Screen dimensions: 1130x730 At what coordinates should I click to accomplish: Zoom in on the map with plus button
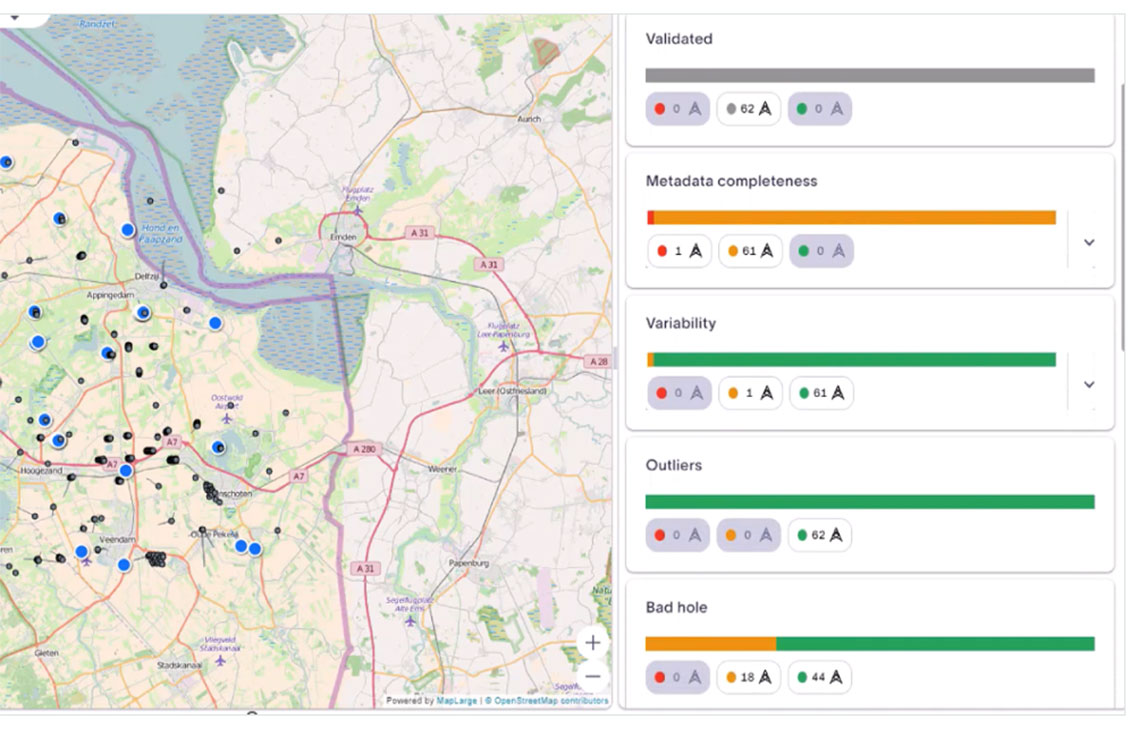click(593, 642)
